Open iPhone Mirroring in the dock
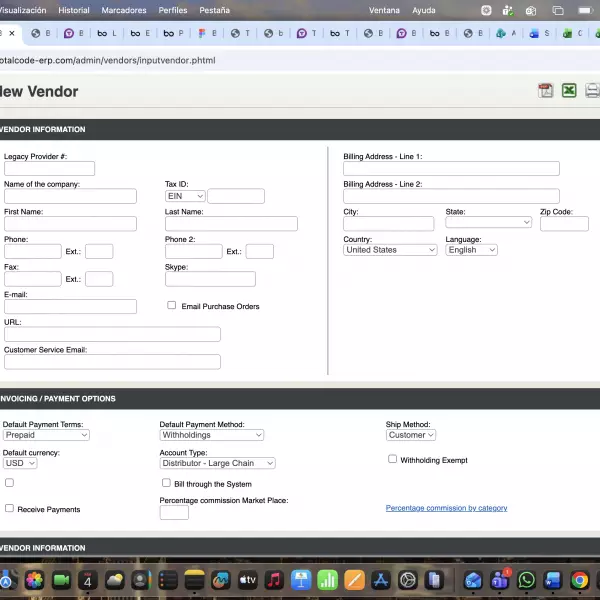 pyautogui.click(x=434, y=580)
